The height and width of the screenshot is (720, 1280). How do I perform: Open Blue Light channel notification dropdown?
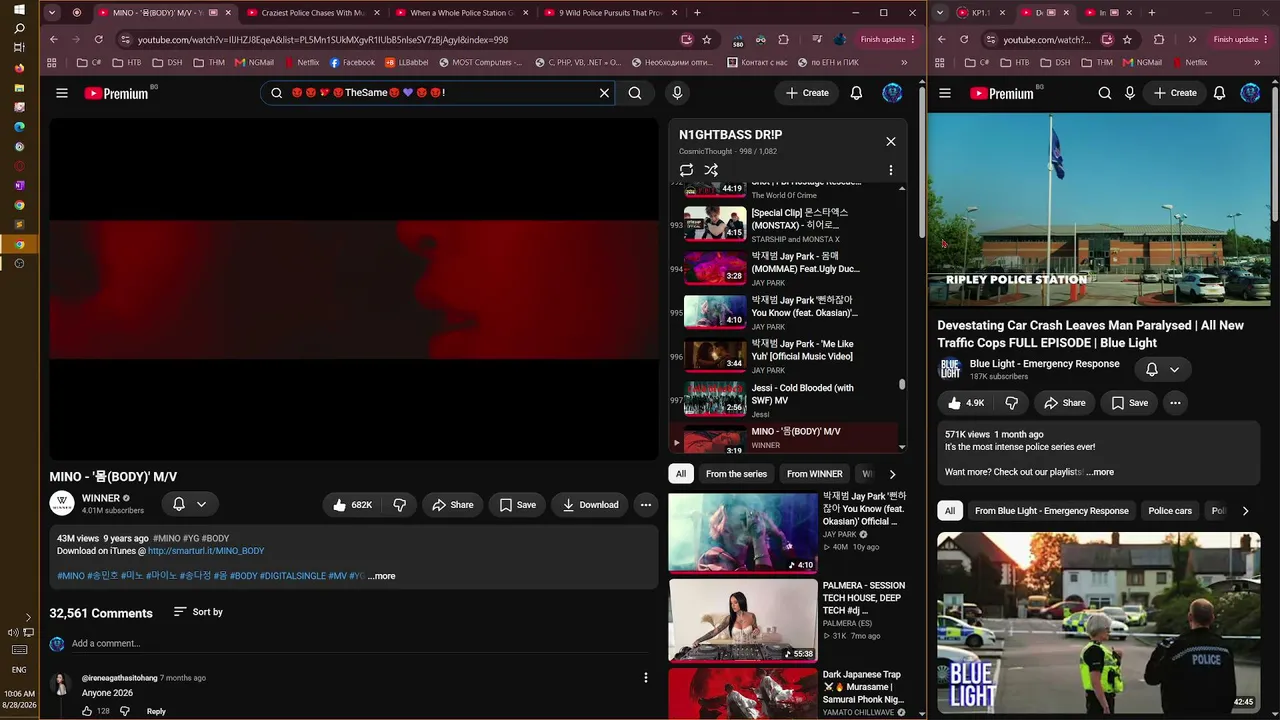[1163, 369]
